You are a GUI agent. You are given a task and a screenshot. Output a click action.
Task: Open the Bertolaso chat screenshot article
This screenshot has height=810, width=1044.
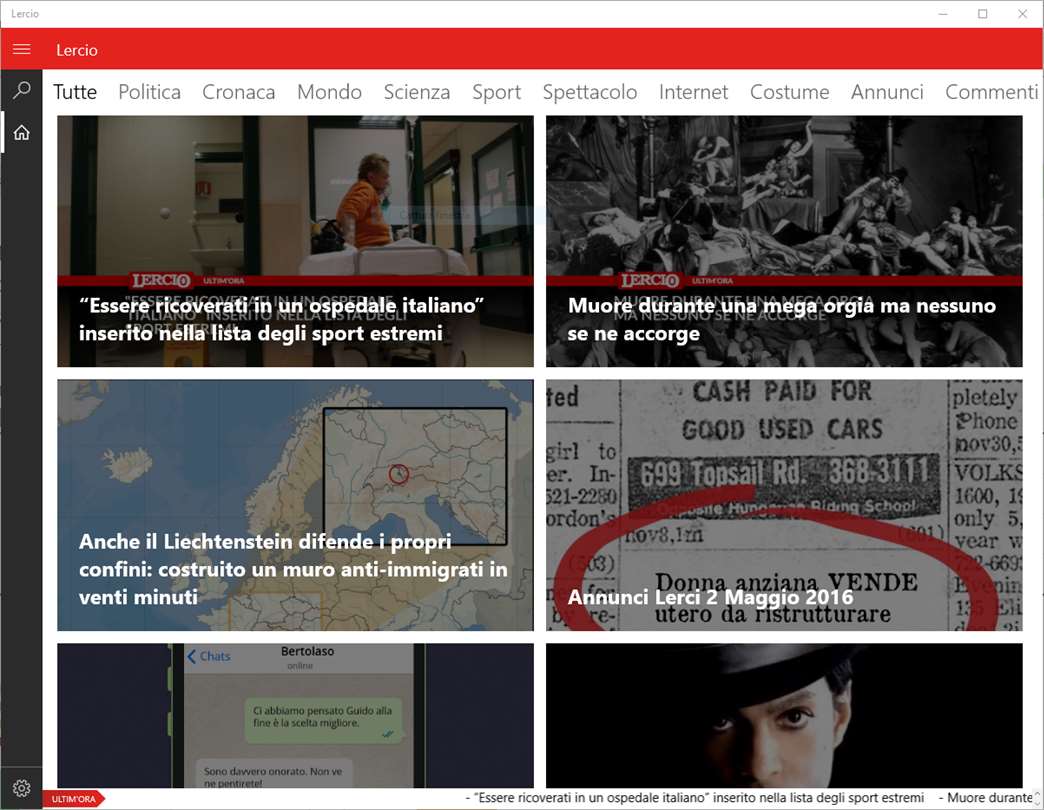pyautogui.click(x=295, y=715)
